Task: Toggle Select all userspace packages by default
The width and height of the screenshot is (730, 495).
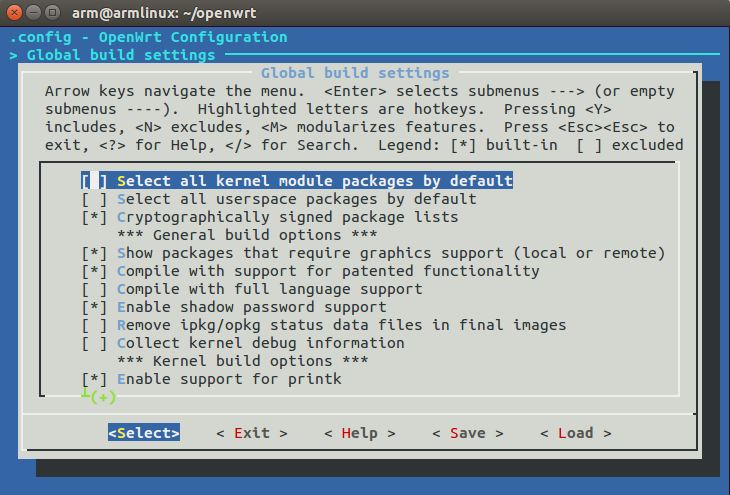Action: pos(279,199)
